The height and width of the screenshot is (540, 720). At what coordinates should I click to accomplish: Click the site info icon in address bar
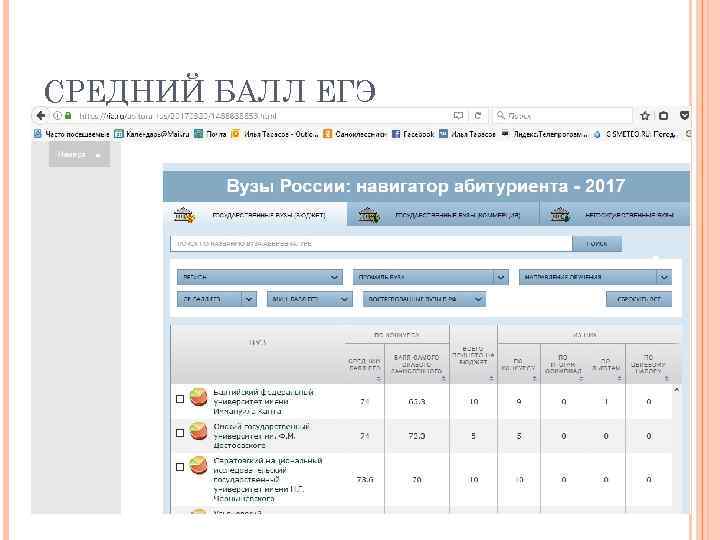(x=57, y=116)
